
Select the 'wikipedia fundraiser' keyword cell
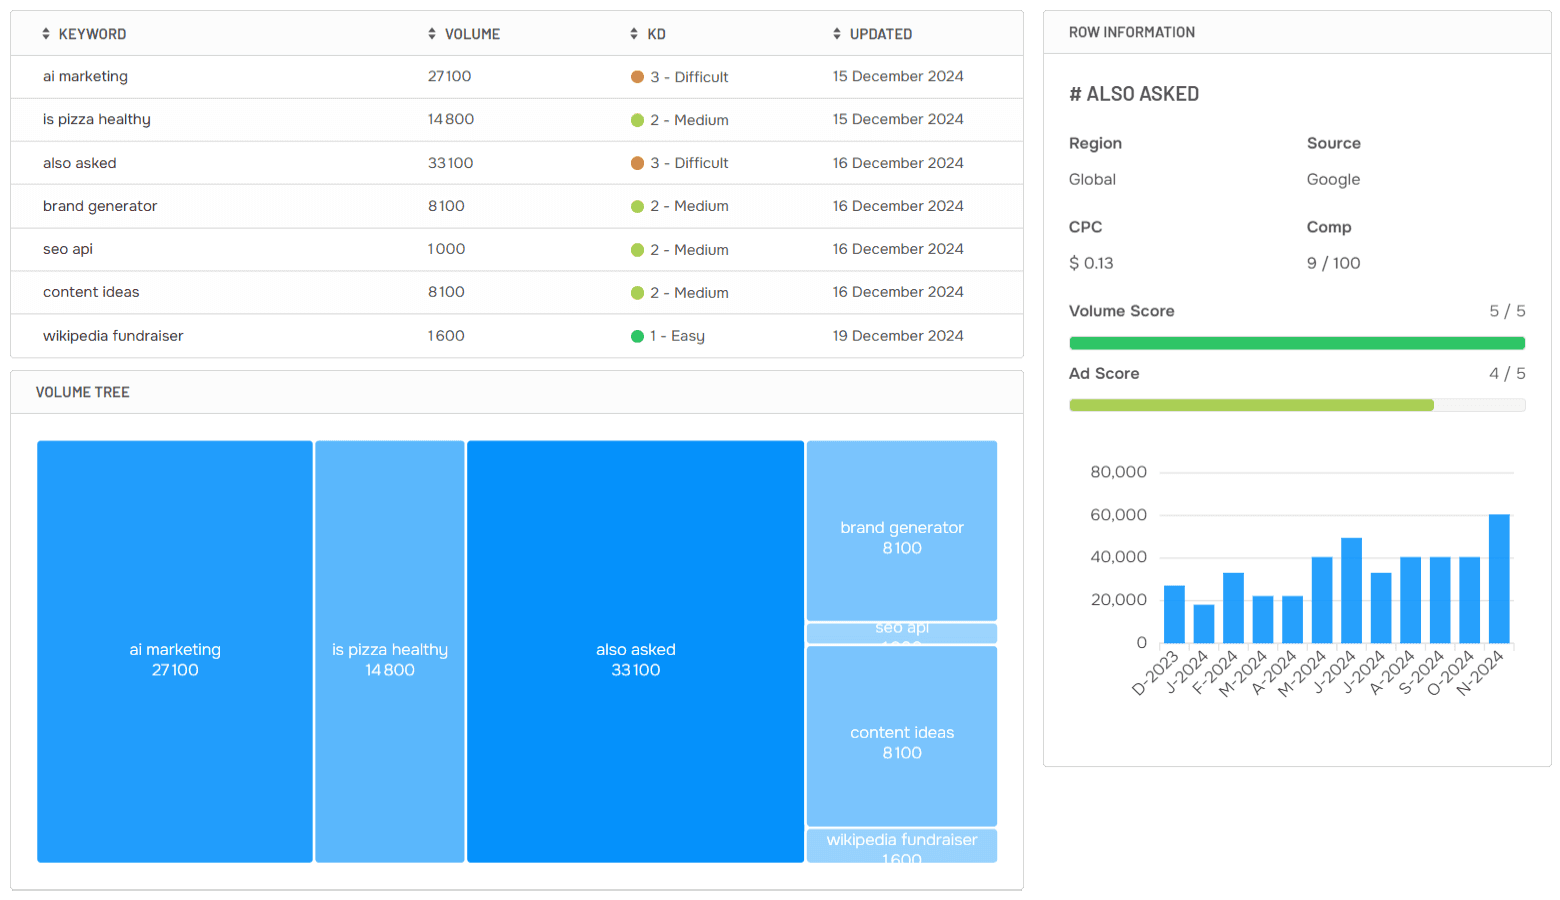pyautogui.click(x=113, y=336)
